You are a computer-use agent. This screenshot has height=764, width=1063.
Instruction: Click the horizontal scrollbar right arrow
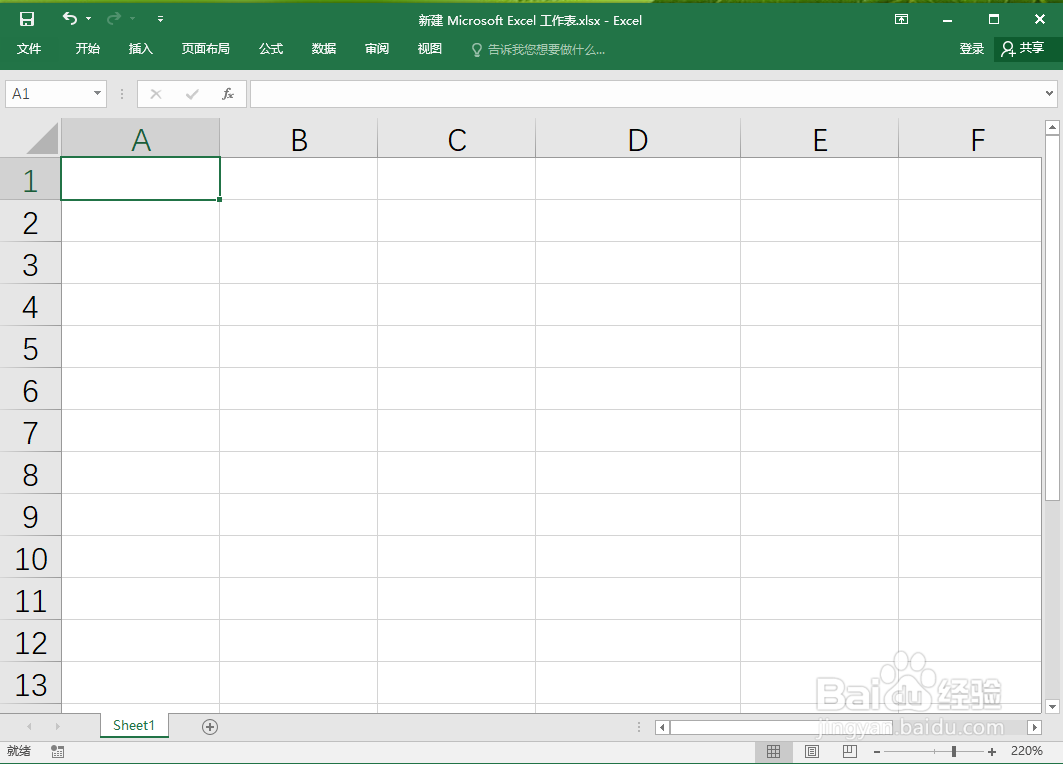coord(1035,727)
